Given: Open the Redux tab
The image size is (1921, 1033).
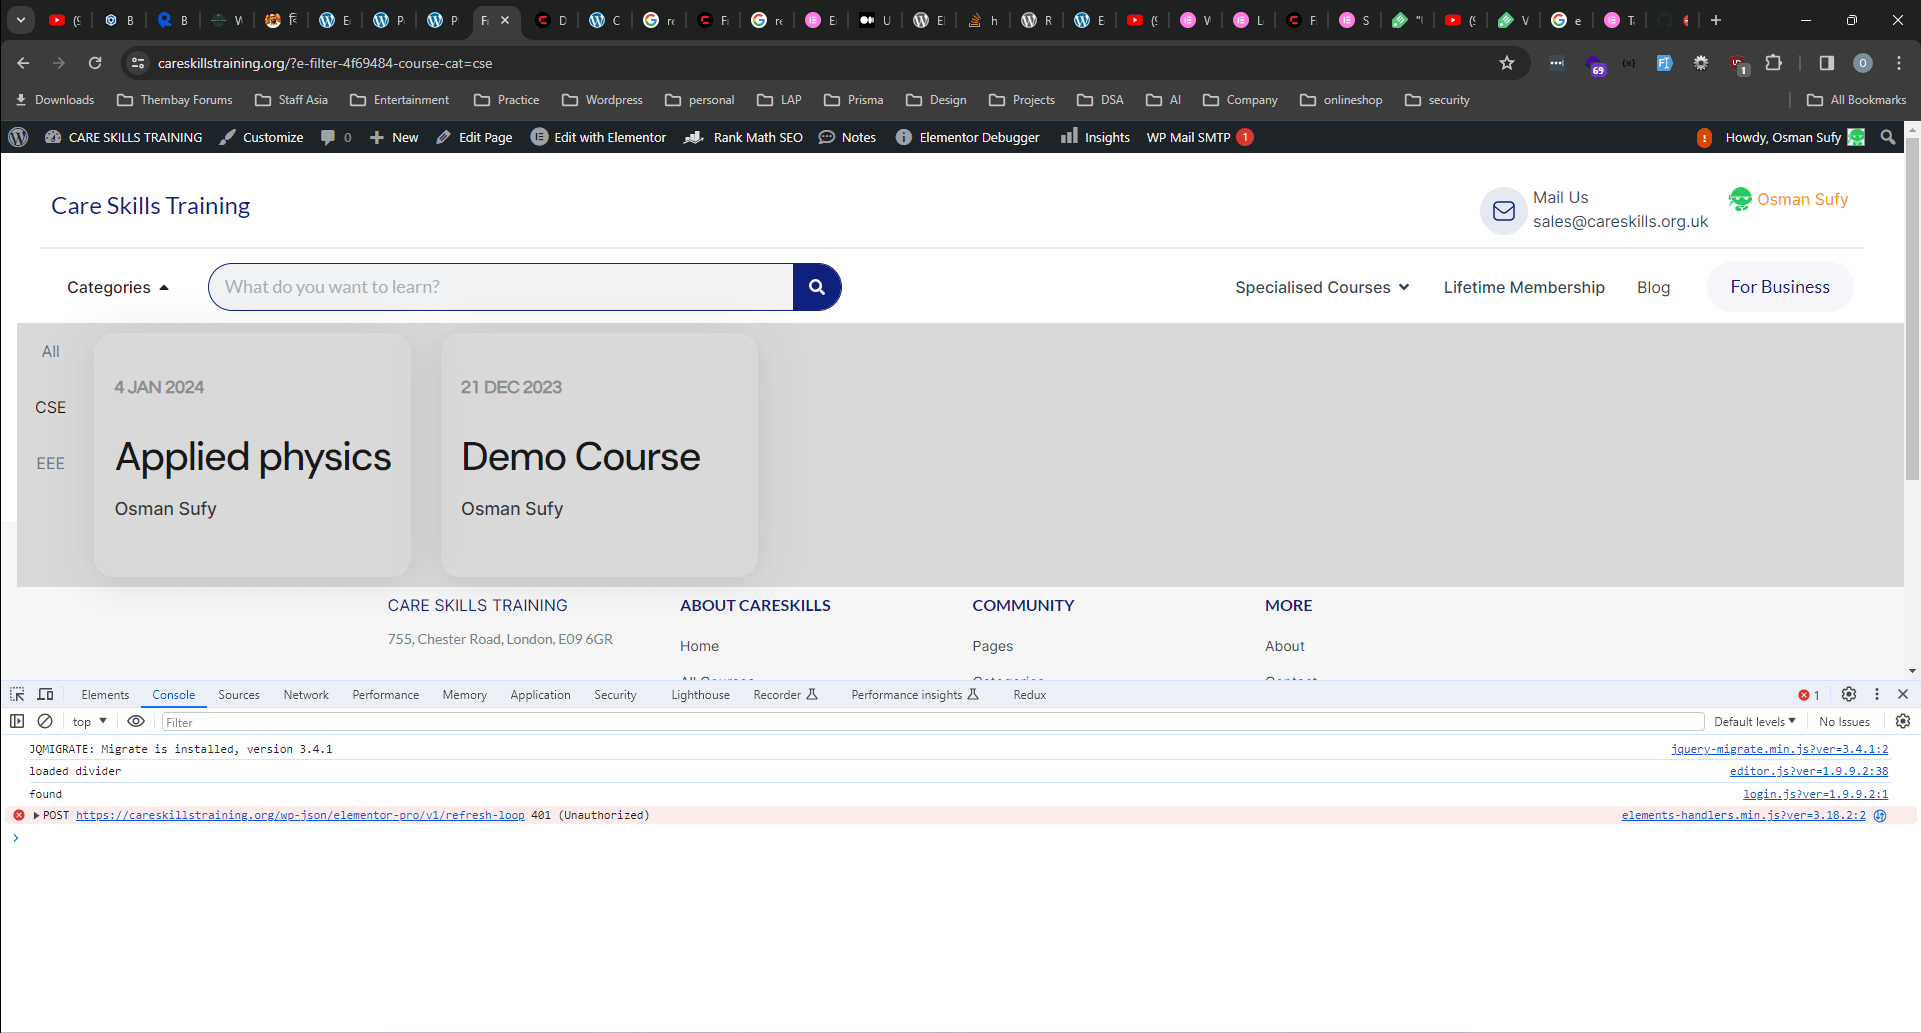Looking at the screenshot, I should pos(1030,695).
